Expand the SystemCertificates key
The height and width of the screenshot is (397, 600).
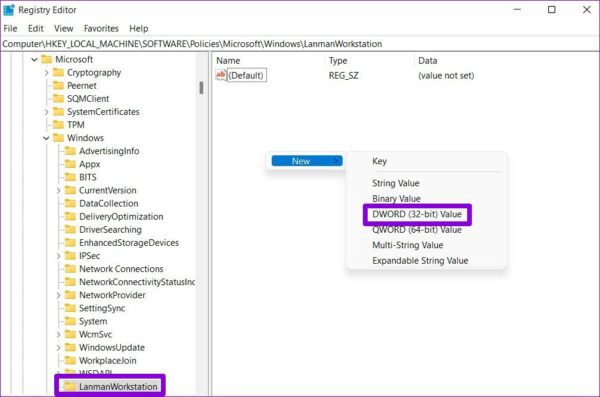(x=46, y=112)
